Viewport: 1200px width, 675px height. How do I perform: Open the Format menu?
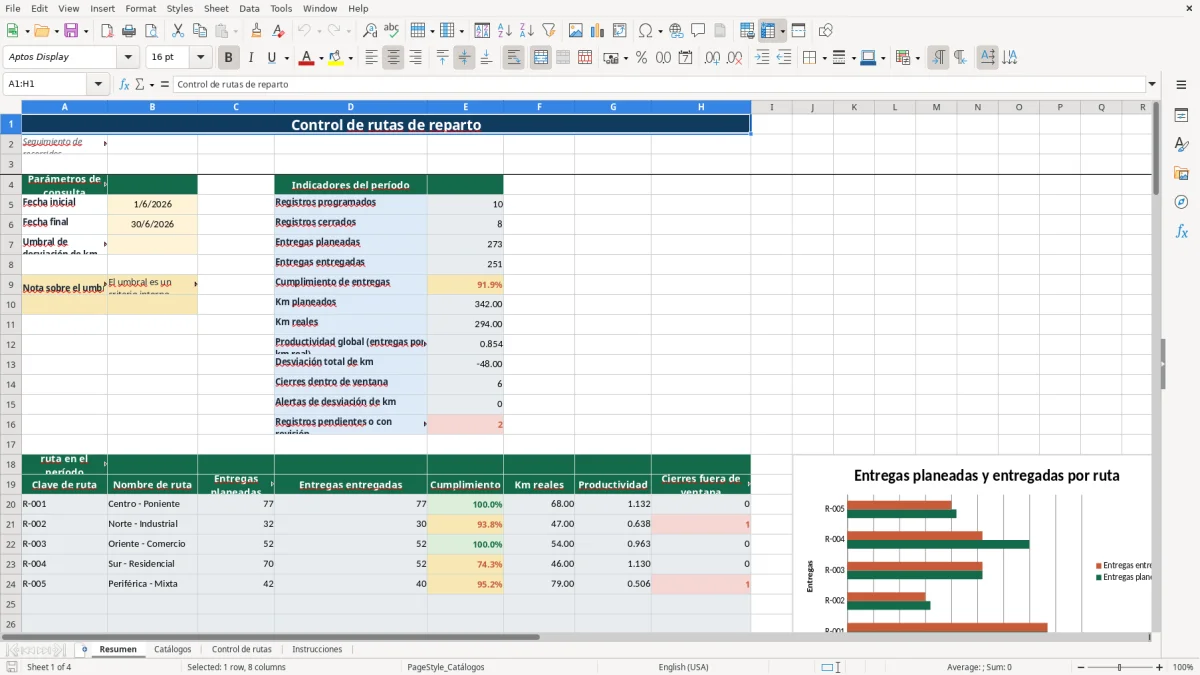[141, 8]
